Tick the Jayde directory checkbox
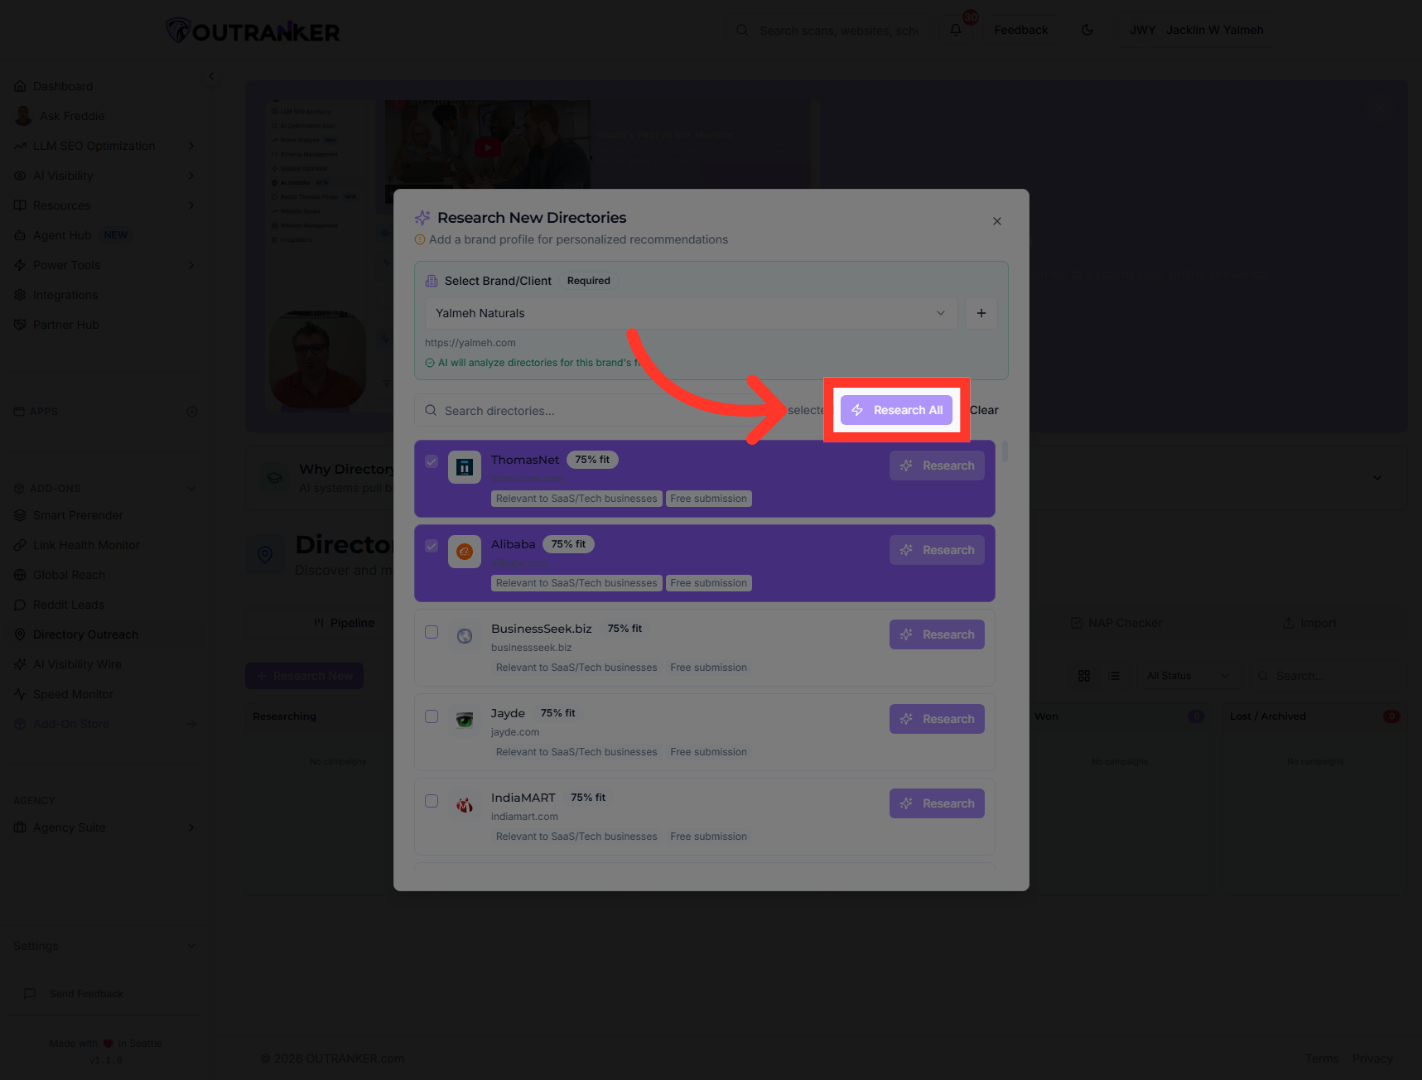The width and height of the screenshot is (1422, 1080). coord(431,716)
